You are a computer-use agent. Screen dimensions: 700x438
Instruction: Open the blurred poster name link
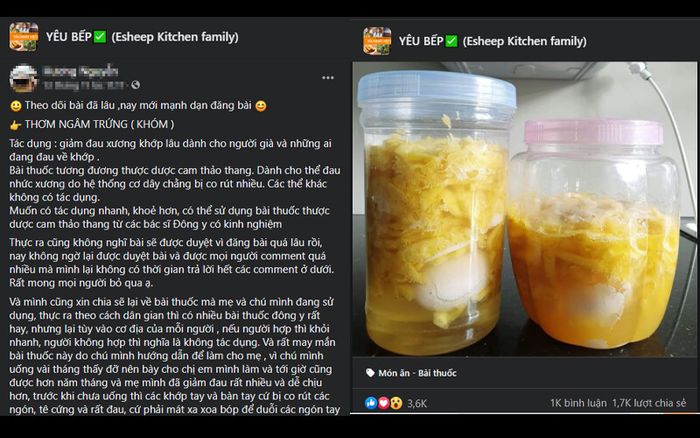click(80, 71)
